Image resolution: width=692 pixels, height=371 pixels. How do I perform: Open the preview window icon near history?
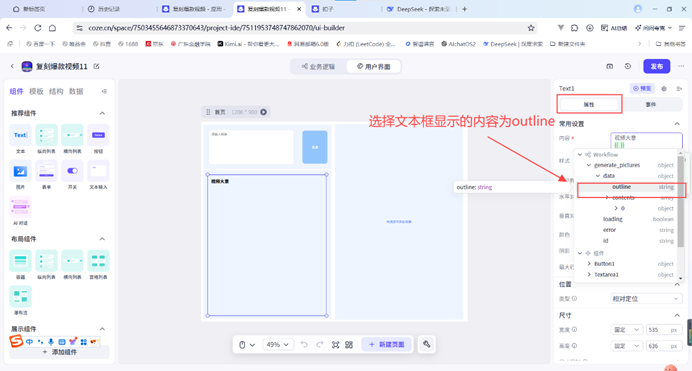pos(609,66)
